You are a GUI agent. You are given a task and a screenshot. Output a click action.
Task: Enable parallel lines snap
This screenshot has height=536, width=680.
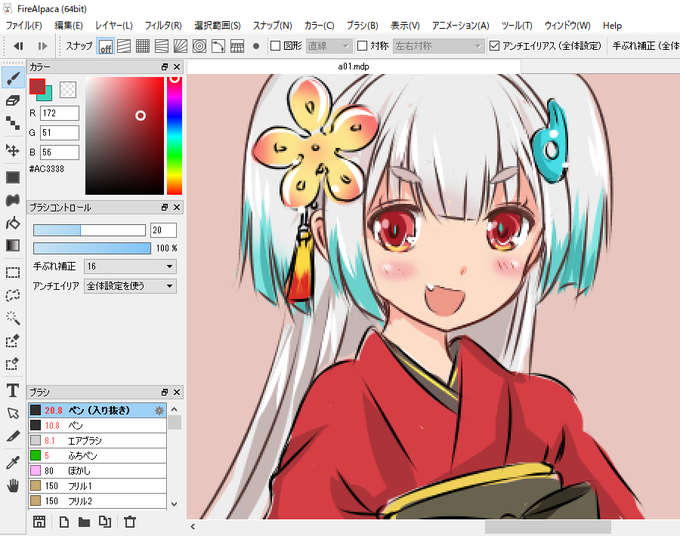pyautogui.click(x=124, y=46)
